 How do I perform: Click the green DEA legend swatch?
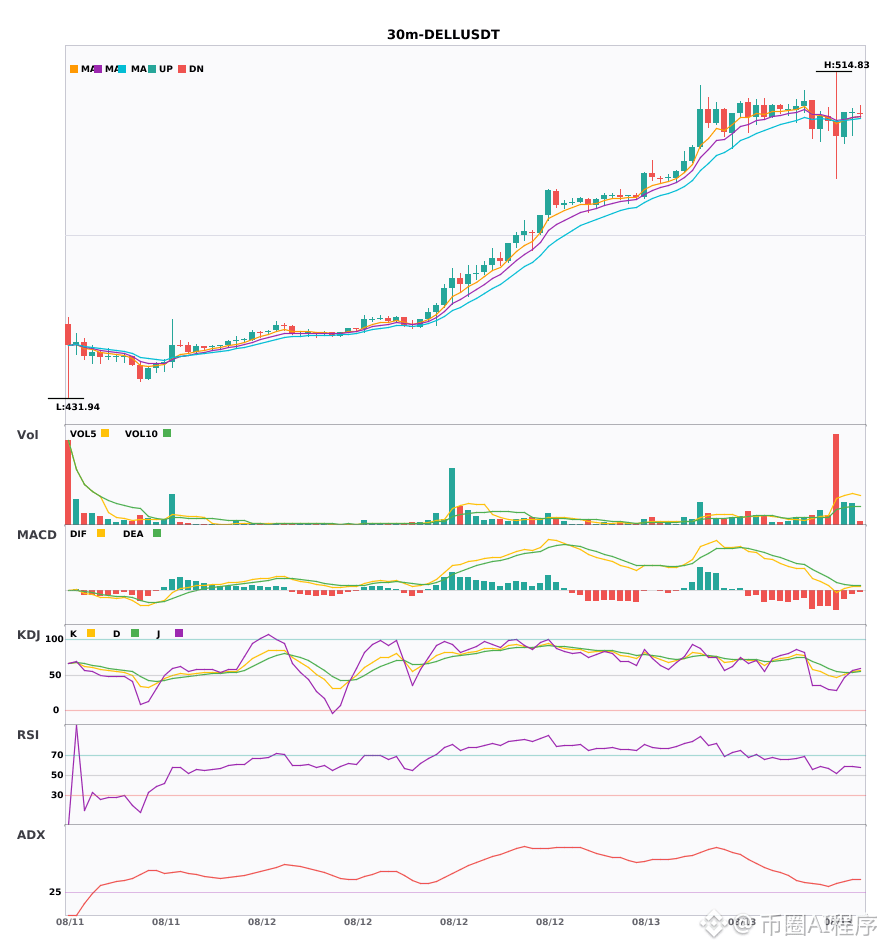[x=157, y=533]
